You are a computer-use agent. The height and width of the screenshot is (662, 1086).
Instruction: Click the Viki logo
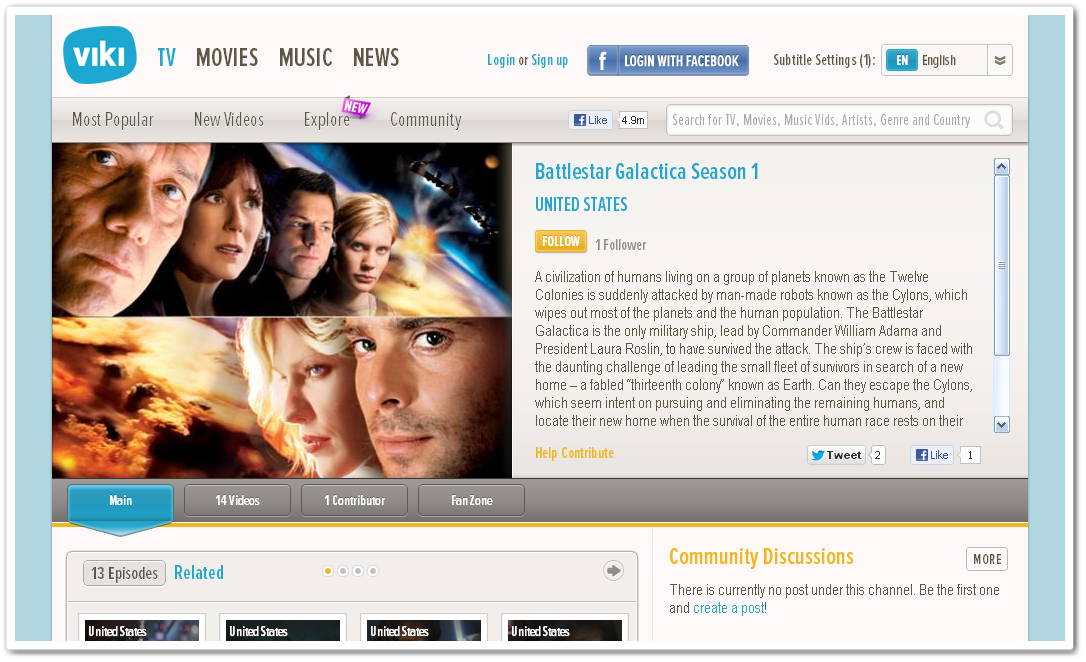[x=100, y=55]
